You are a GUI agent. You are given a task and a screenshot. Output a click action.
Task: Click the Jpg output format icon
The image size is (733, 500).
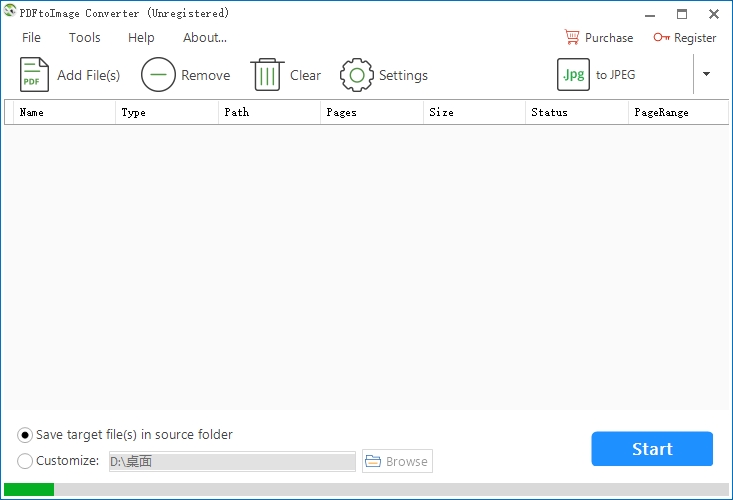point(573,74)
